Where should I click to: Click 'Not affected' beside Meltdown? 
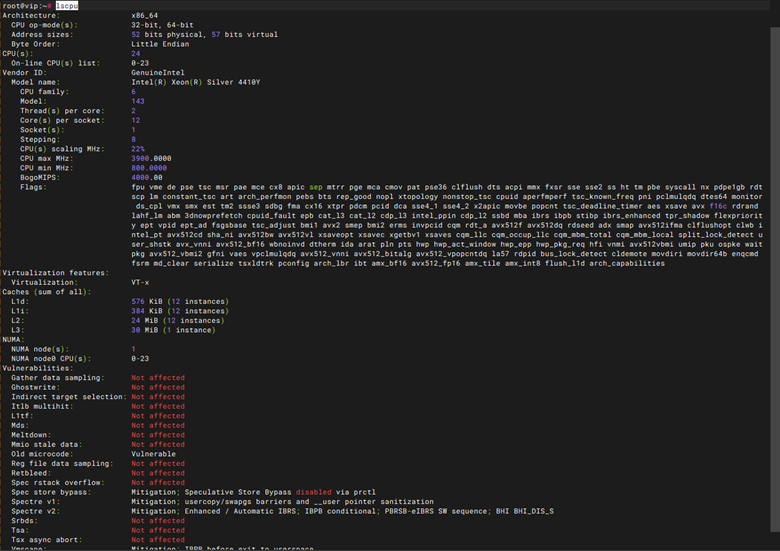click(x=158, y=435)
